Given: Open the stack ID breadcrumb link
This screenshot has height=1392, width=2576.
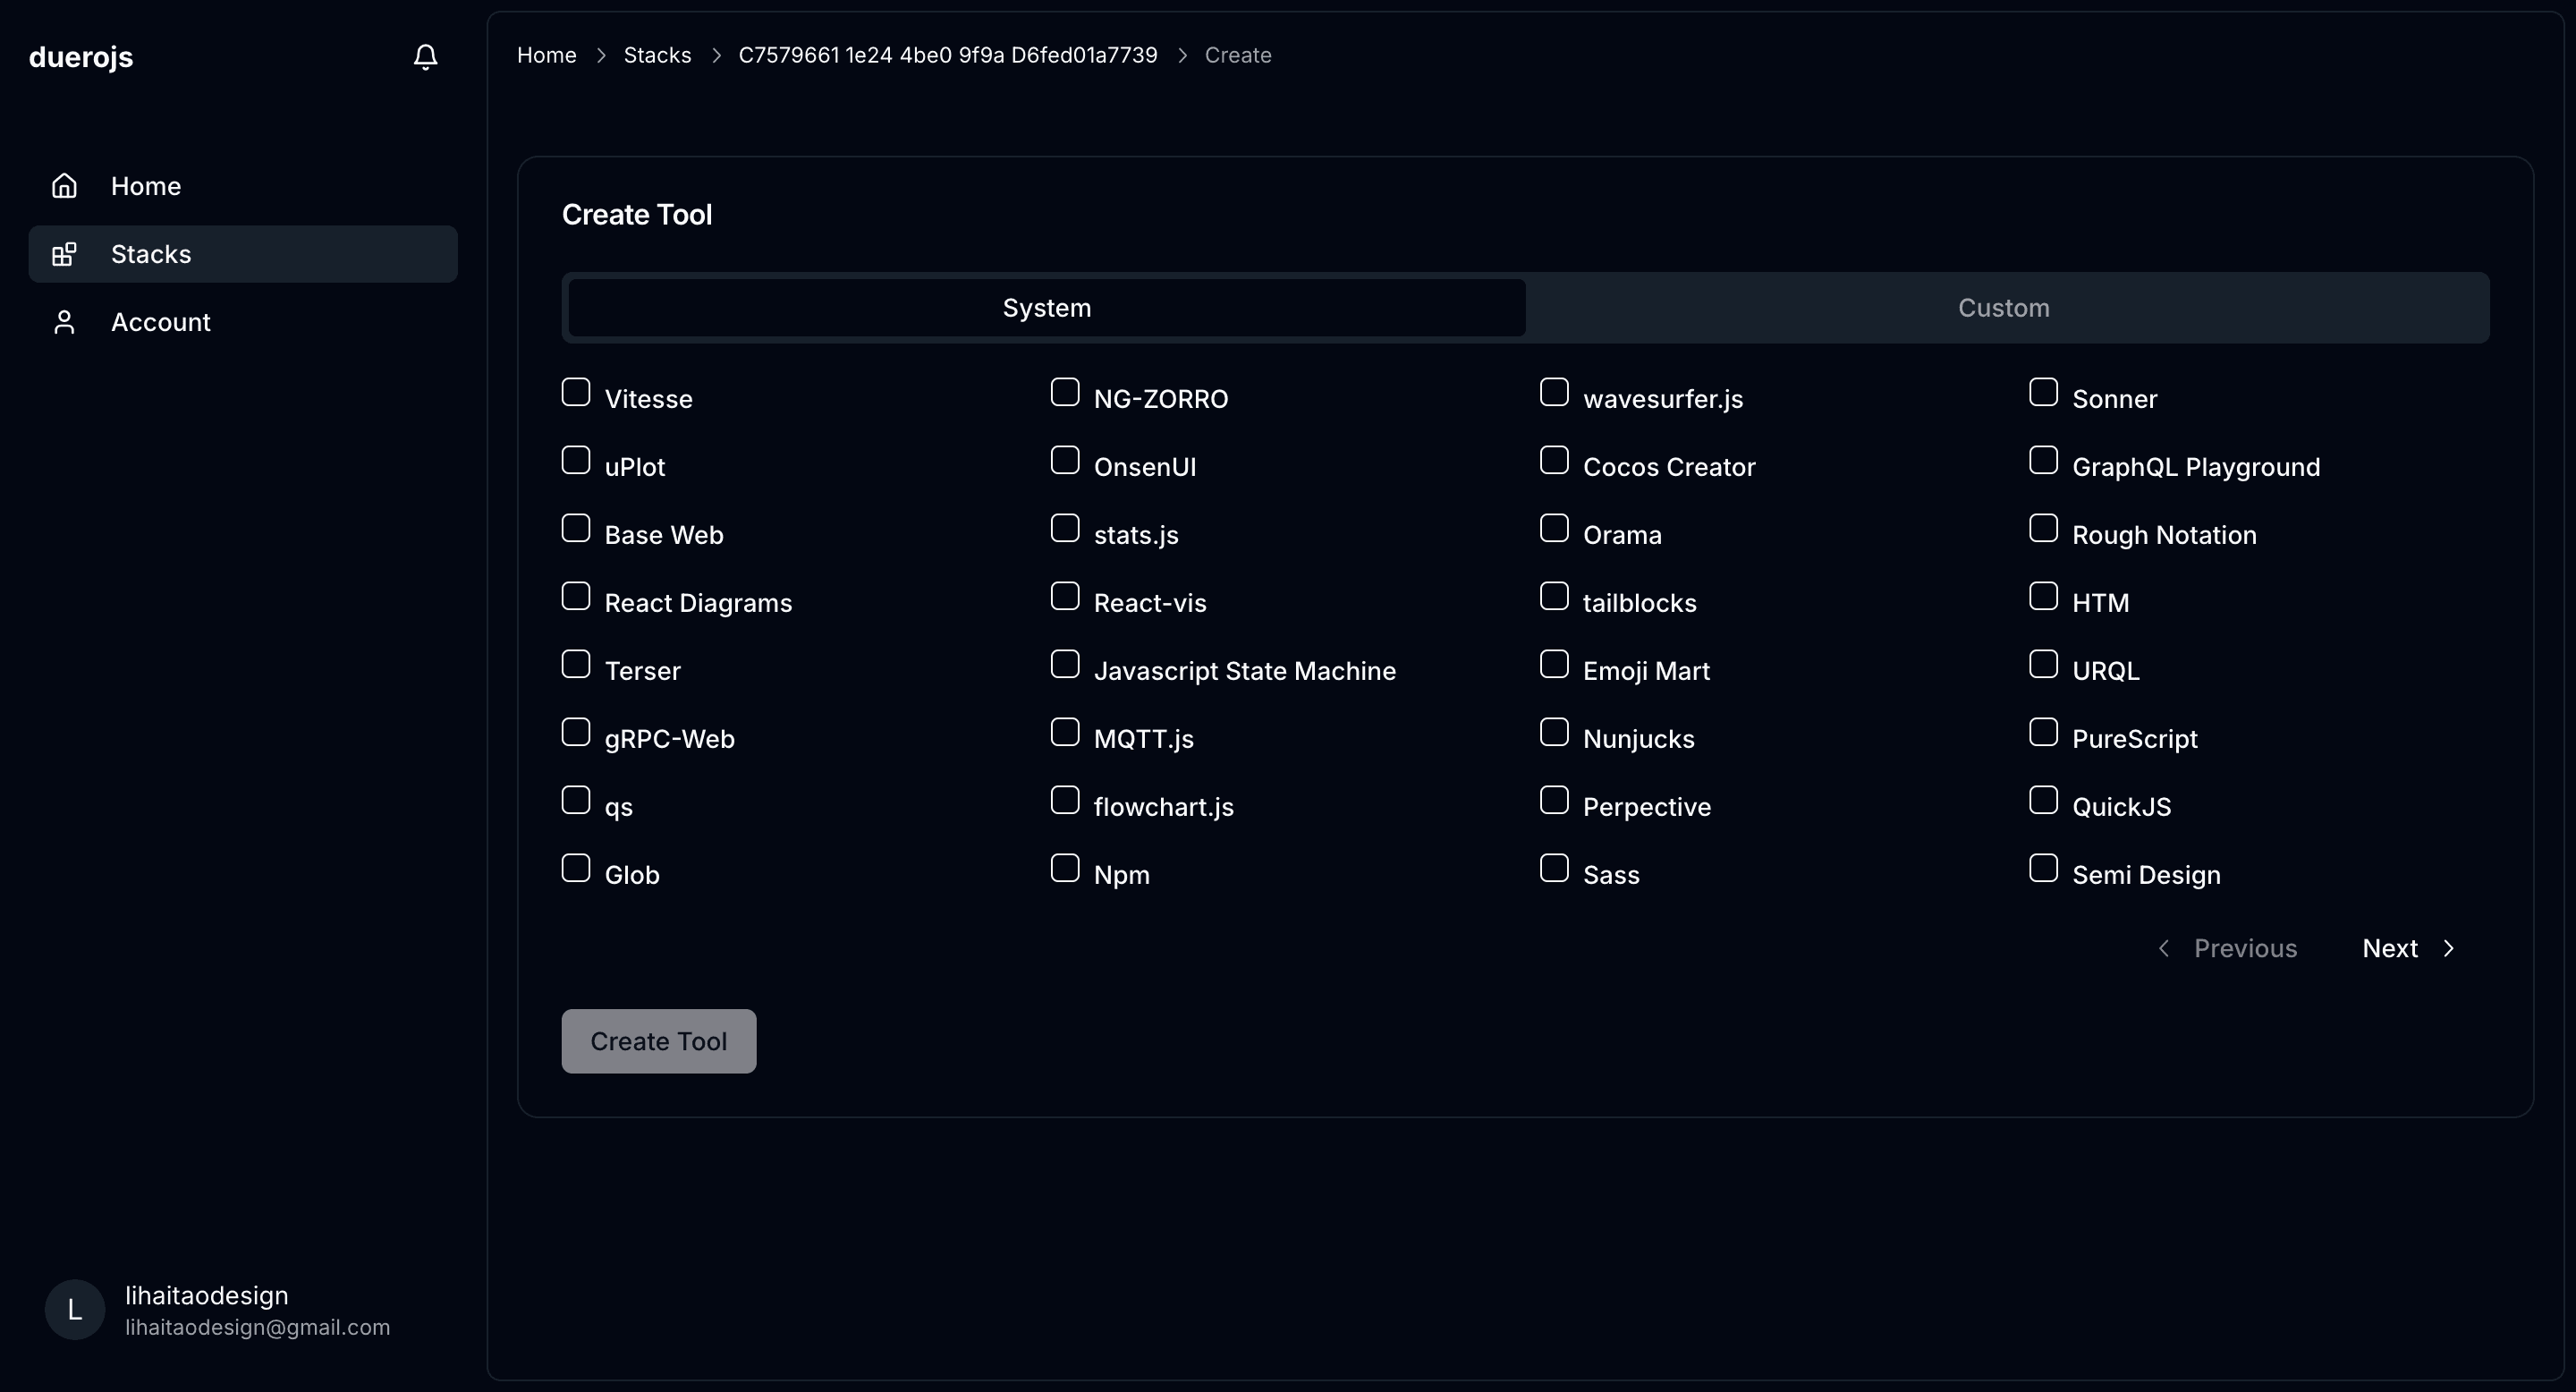Looking at the screenshot, I should pyautogui.click(x=948, y=55).
